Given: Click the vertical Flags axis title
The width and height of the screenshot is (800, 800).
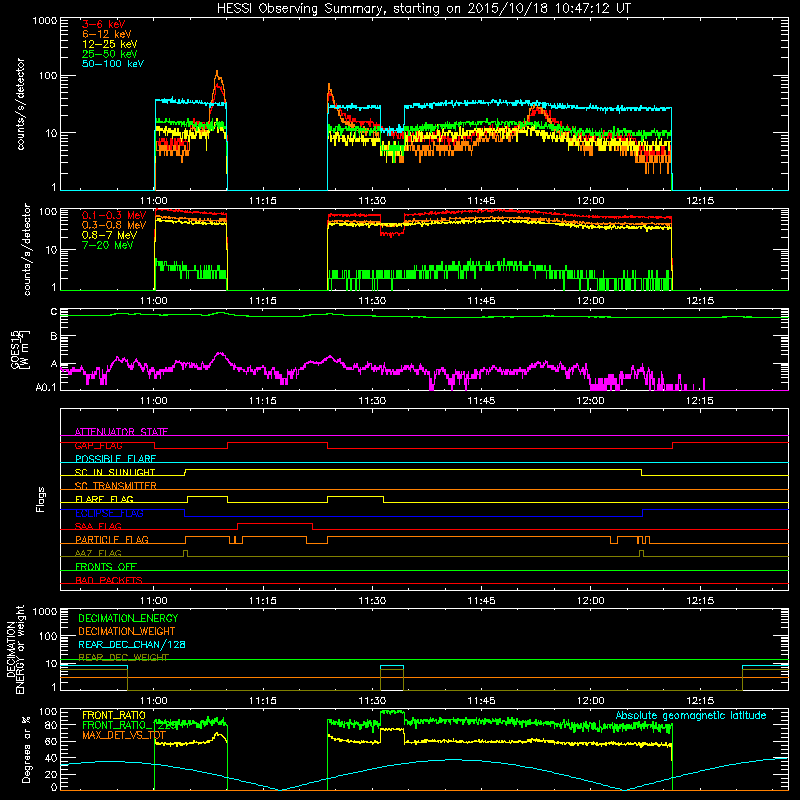Looking at the screenshot, I should pos(41,499).
